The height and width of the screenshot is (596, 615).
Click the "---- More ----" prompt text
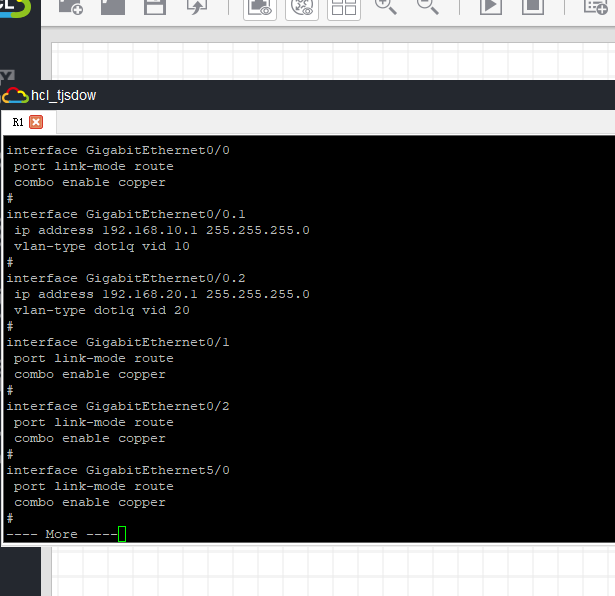[62, 534]
